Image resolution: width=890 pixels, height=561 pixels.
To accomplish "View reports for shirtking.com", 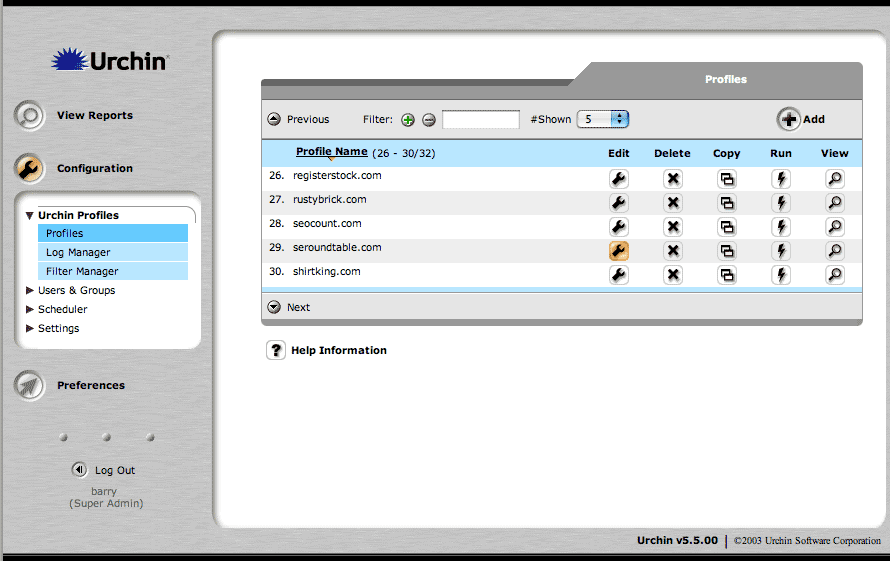I will pyautogui.click(x=835, y=275).
